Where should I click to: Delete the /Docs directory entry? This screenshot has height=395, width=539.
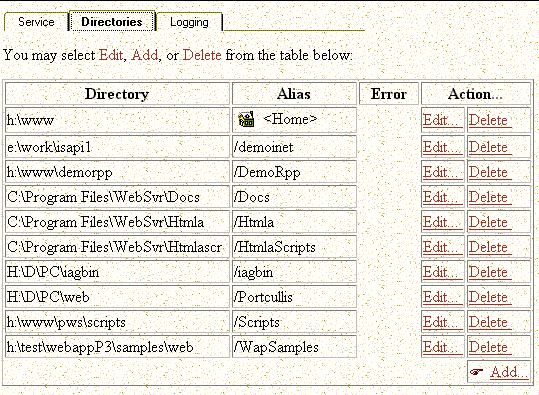[490, 197]
